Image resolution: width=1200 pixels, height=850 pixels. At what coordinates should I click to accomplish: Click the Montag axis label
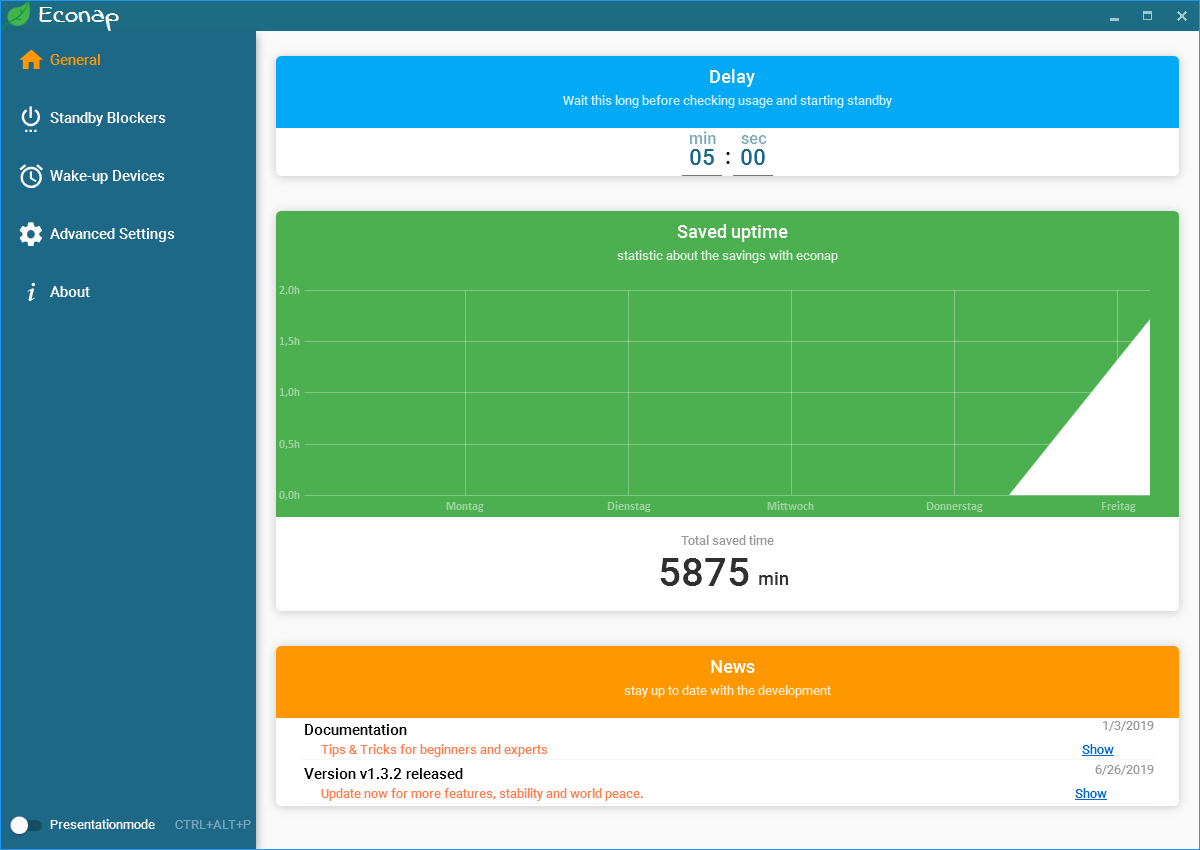[x=465, y=506]
